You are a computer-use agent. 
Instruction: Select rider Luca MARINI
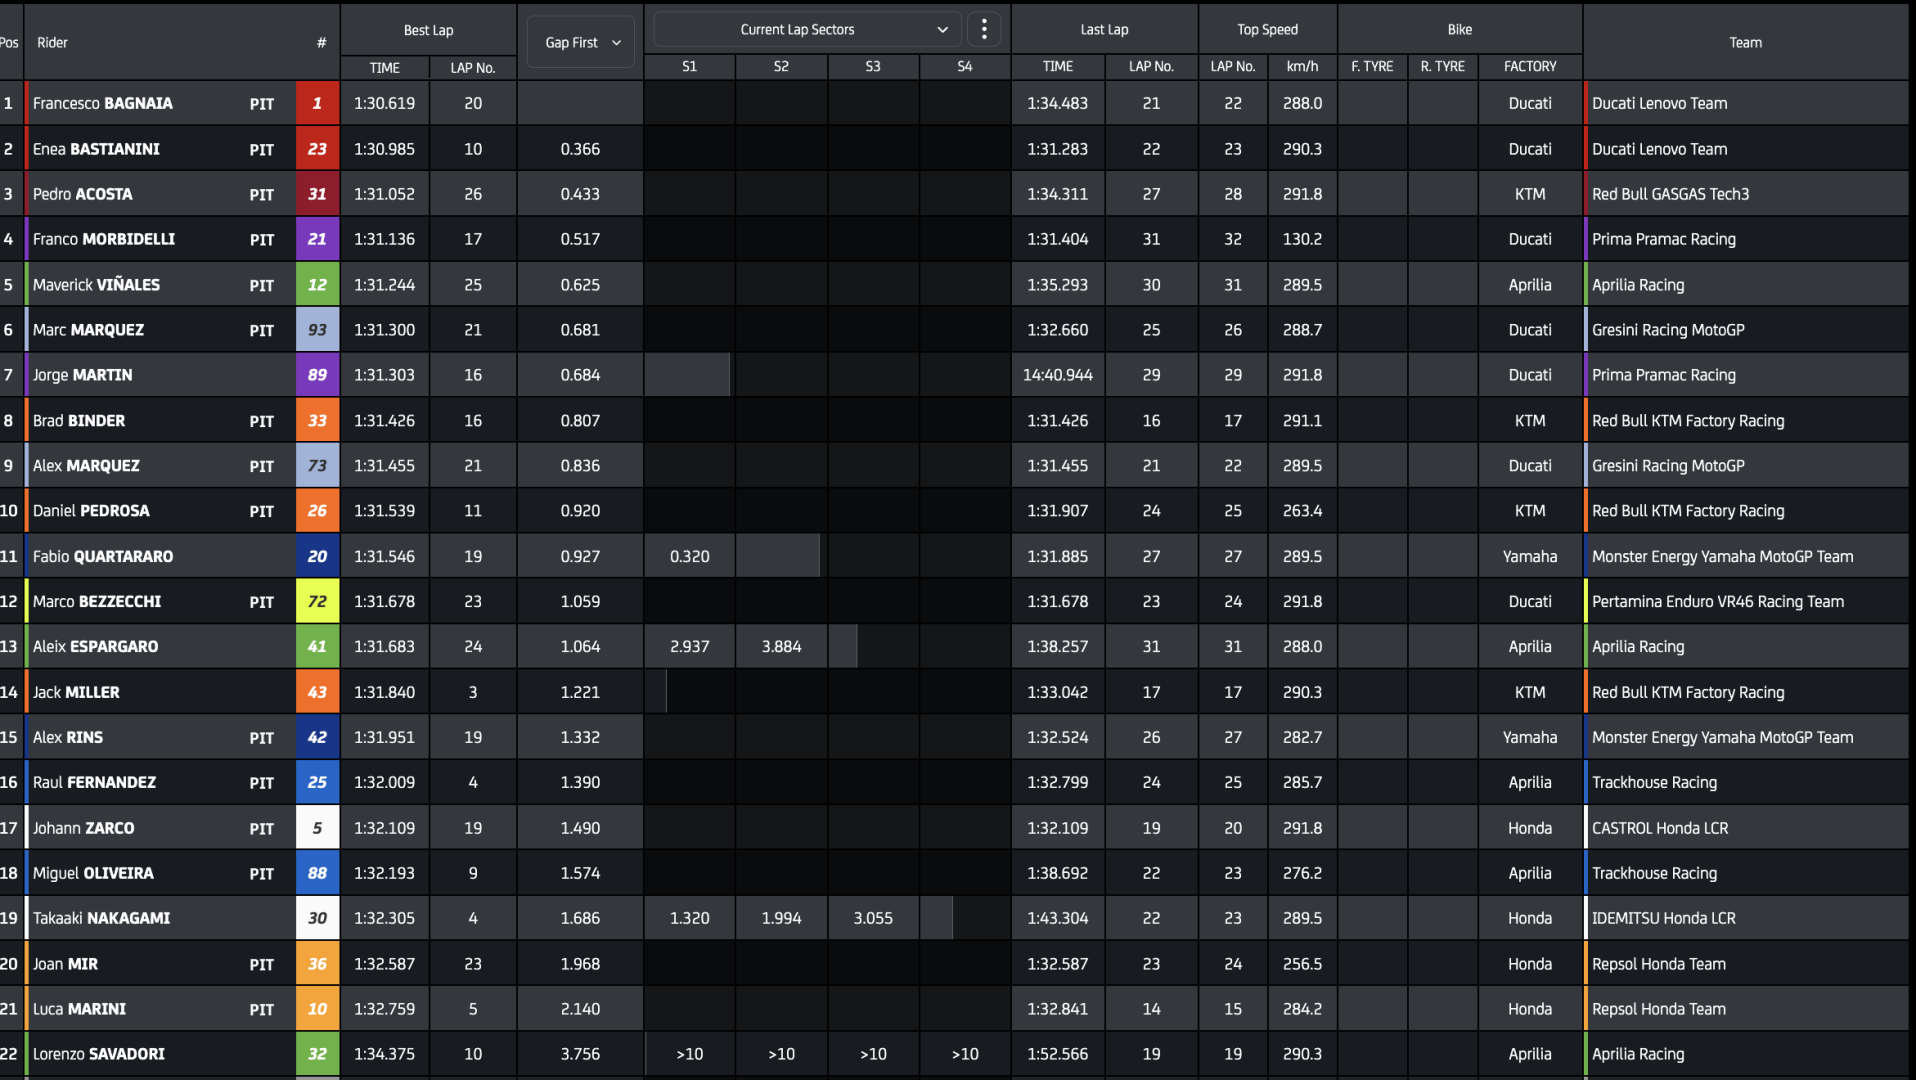(x=79, y=1009)
